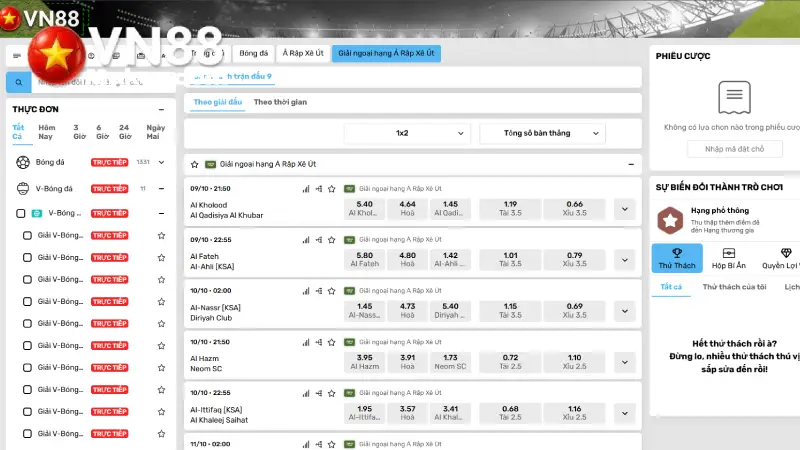Favorite the Al Kholood vs Al Qadisiya match
Viewport: 800px width, 450px height.
point(332,189)
